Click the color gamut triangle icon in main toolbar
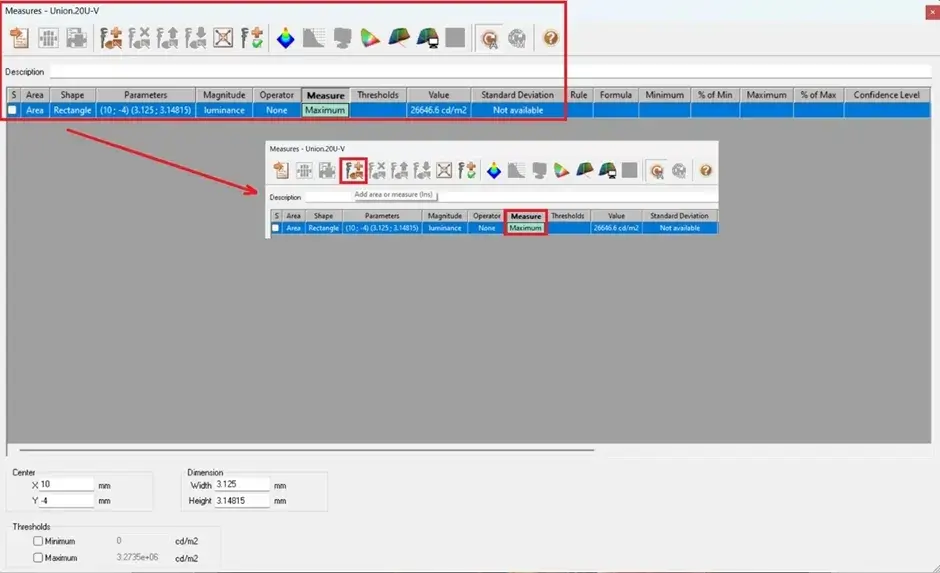 pyautogui.click(x=370, y=38)
